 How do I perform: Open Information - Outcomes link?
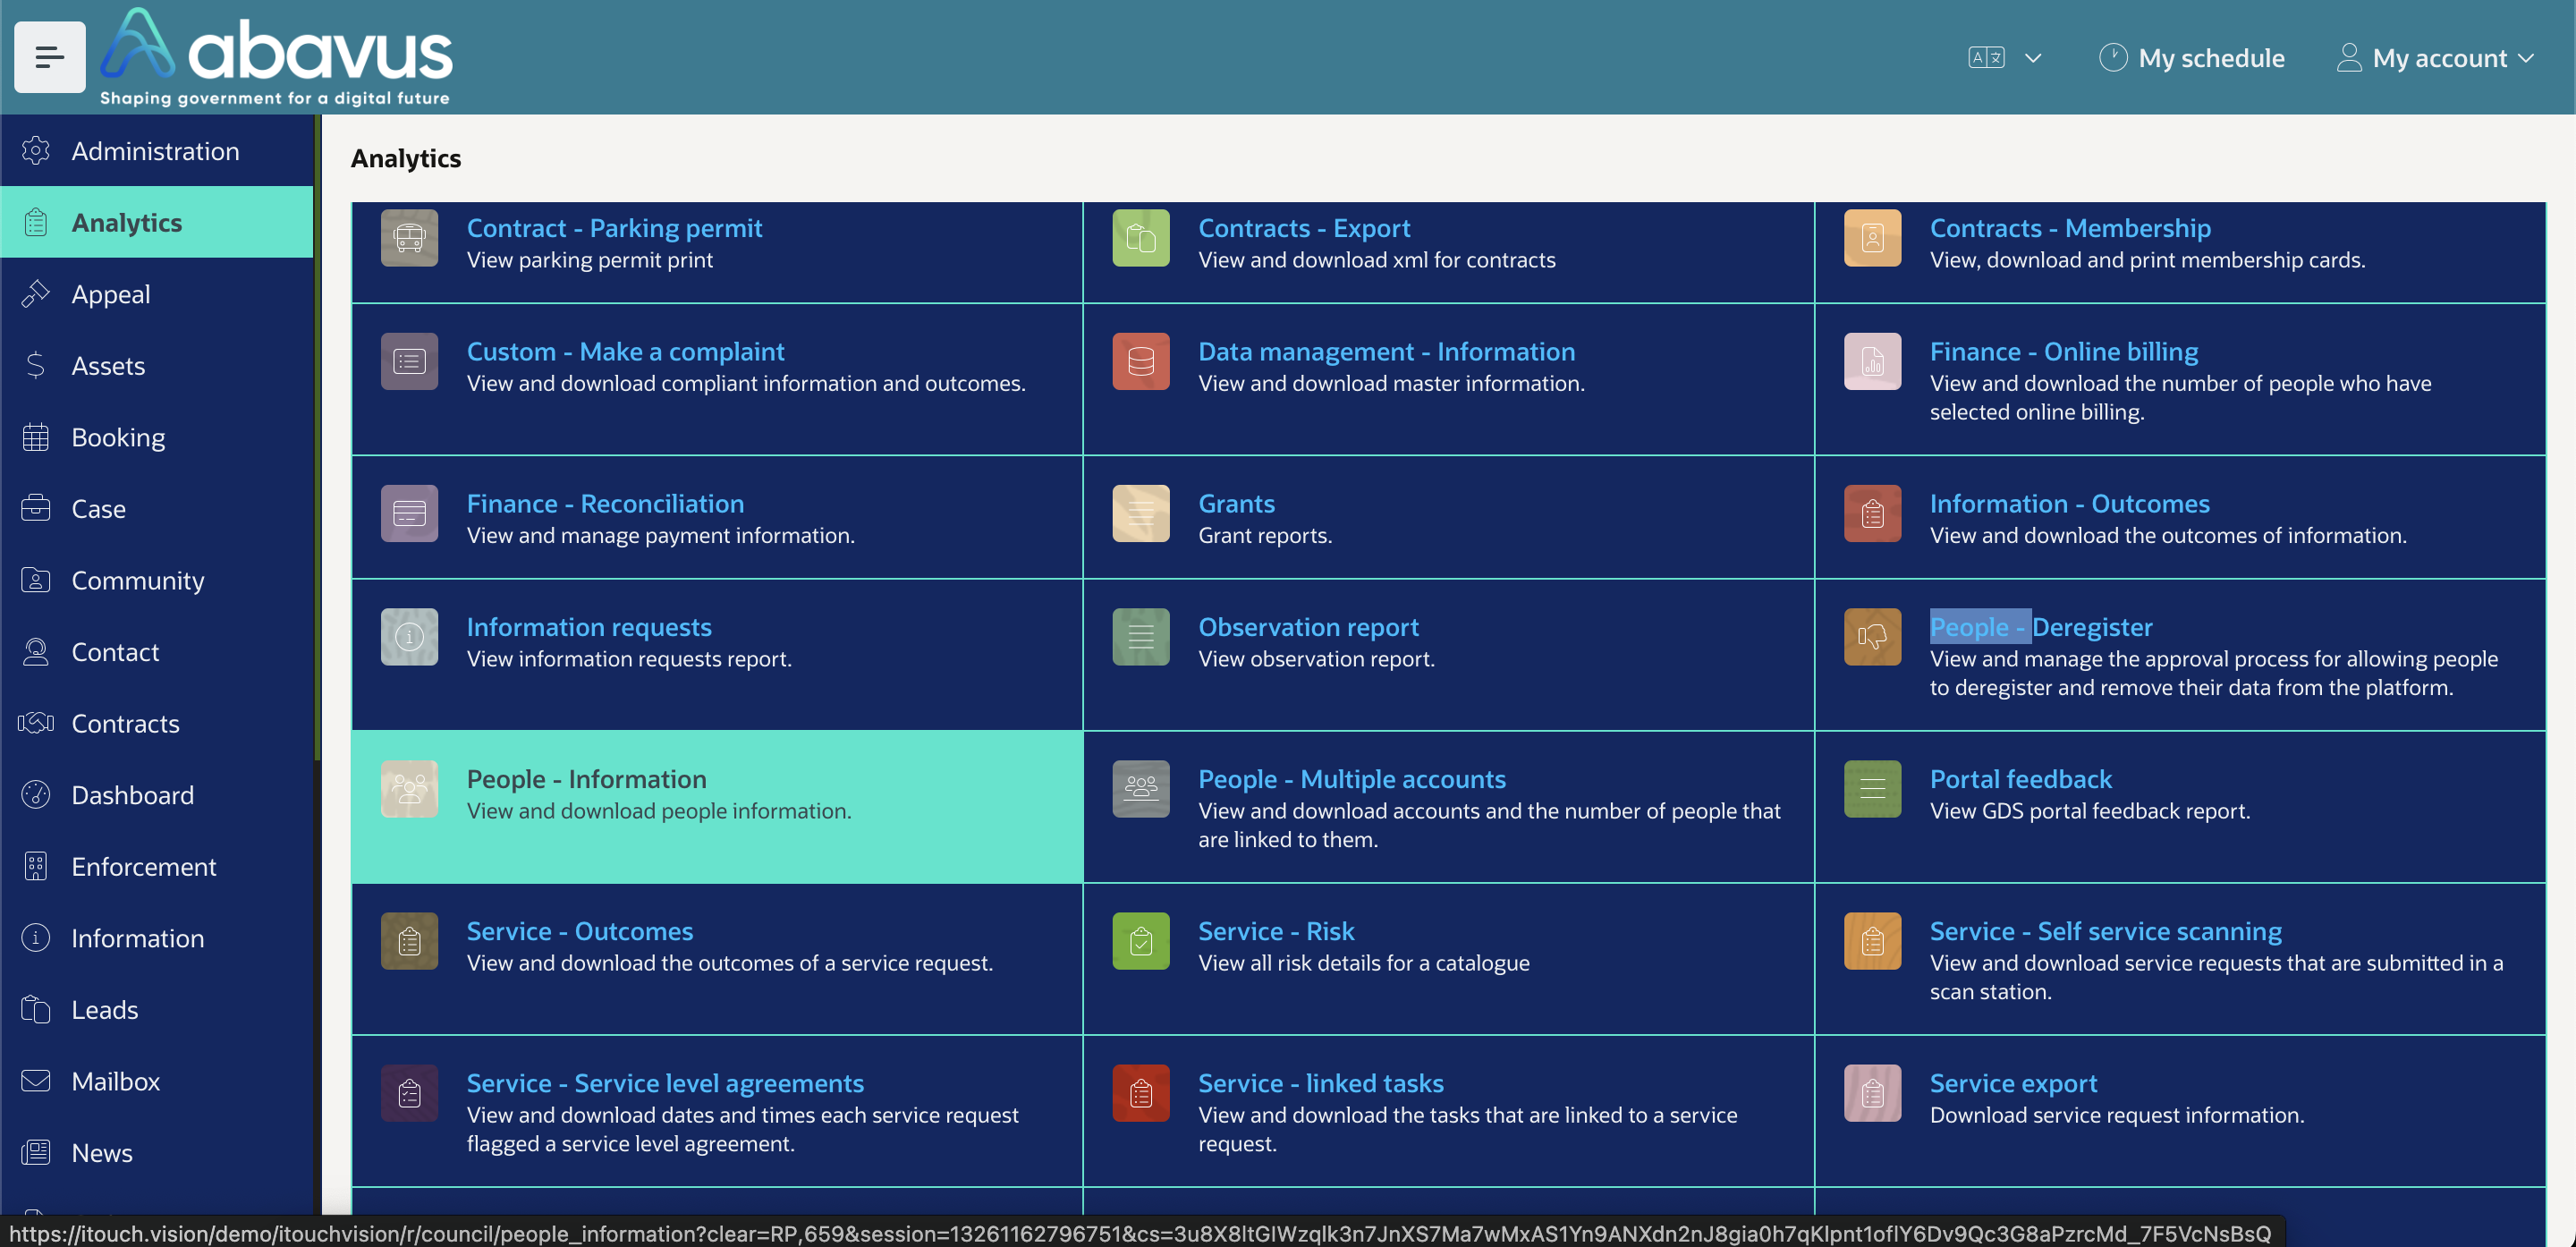tap(2069, 503)
